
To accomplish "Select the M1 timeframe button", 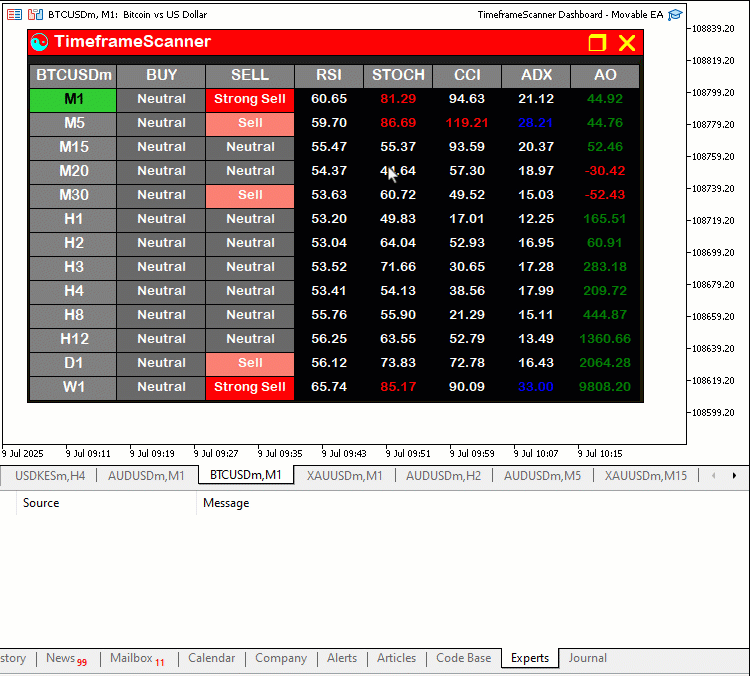I will pos(73,100).
